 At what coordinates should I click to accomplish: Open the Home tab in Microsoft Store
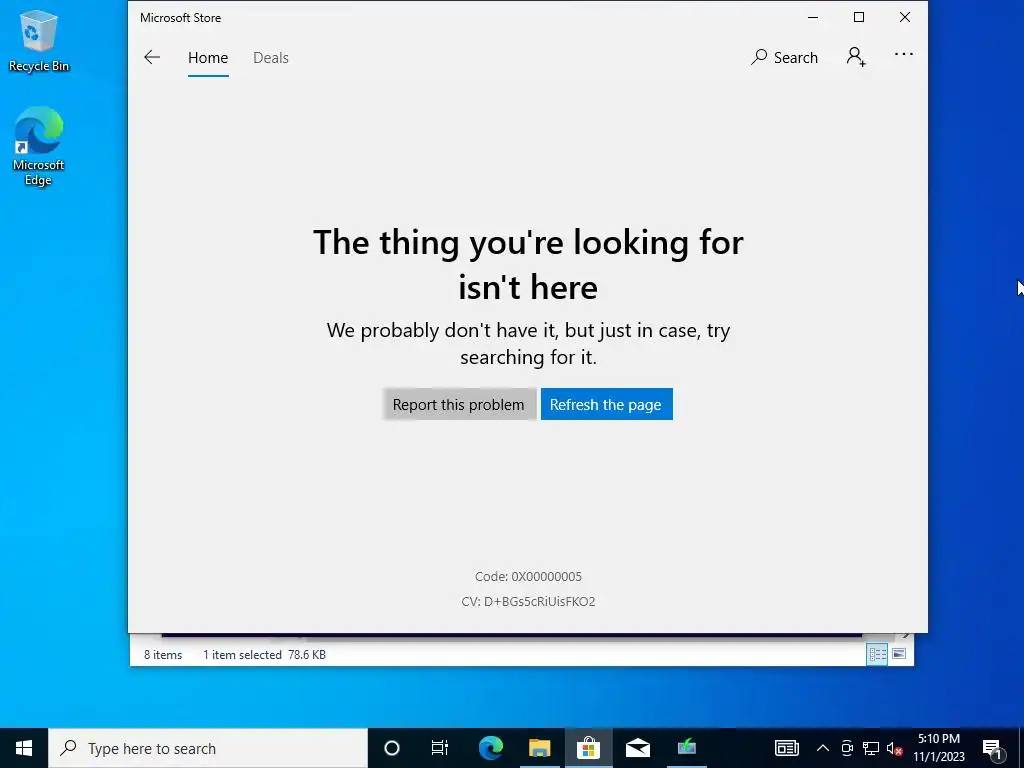208,57
